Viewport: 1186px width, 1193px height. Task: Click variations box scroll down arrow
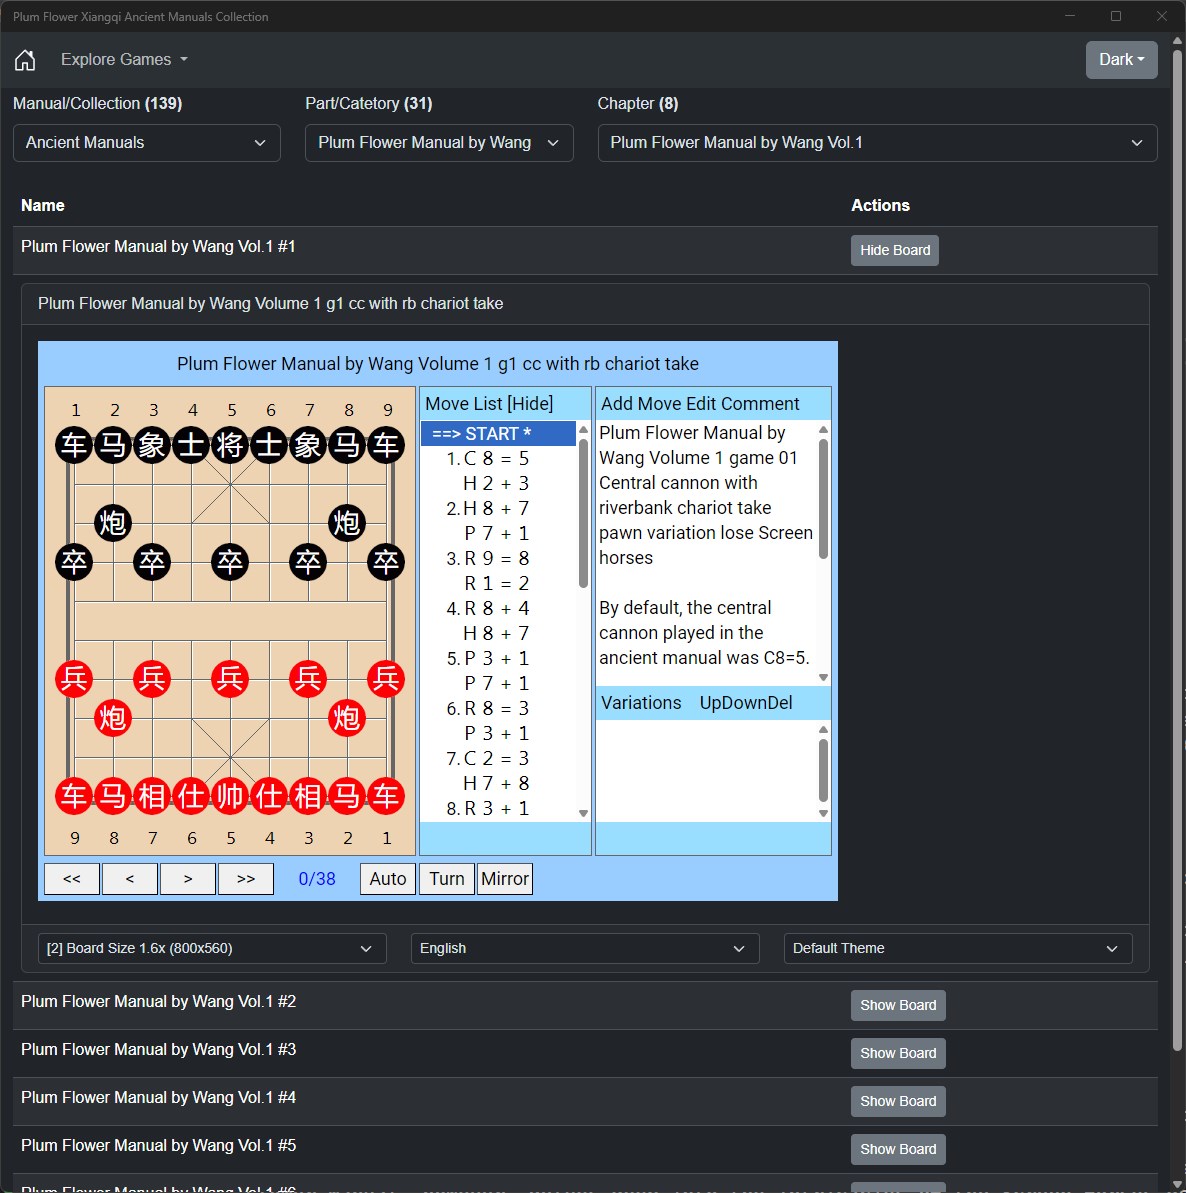(823, 813)
